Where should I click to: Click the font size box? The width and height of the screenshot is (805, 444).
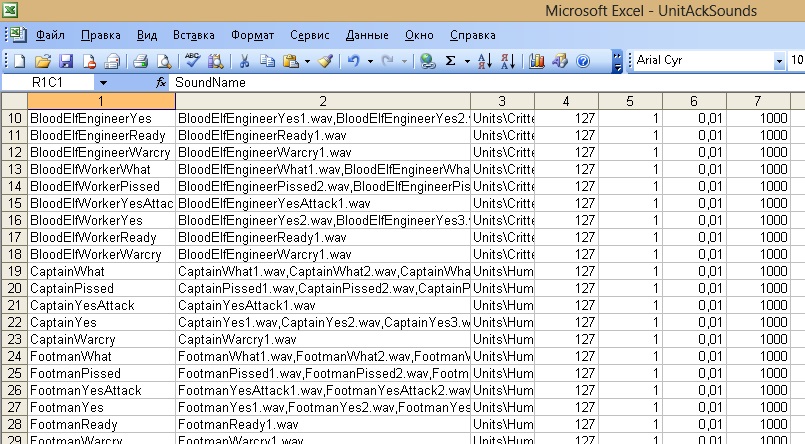tap(796, 61)
